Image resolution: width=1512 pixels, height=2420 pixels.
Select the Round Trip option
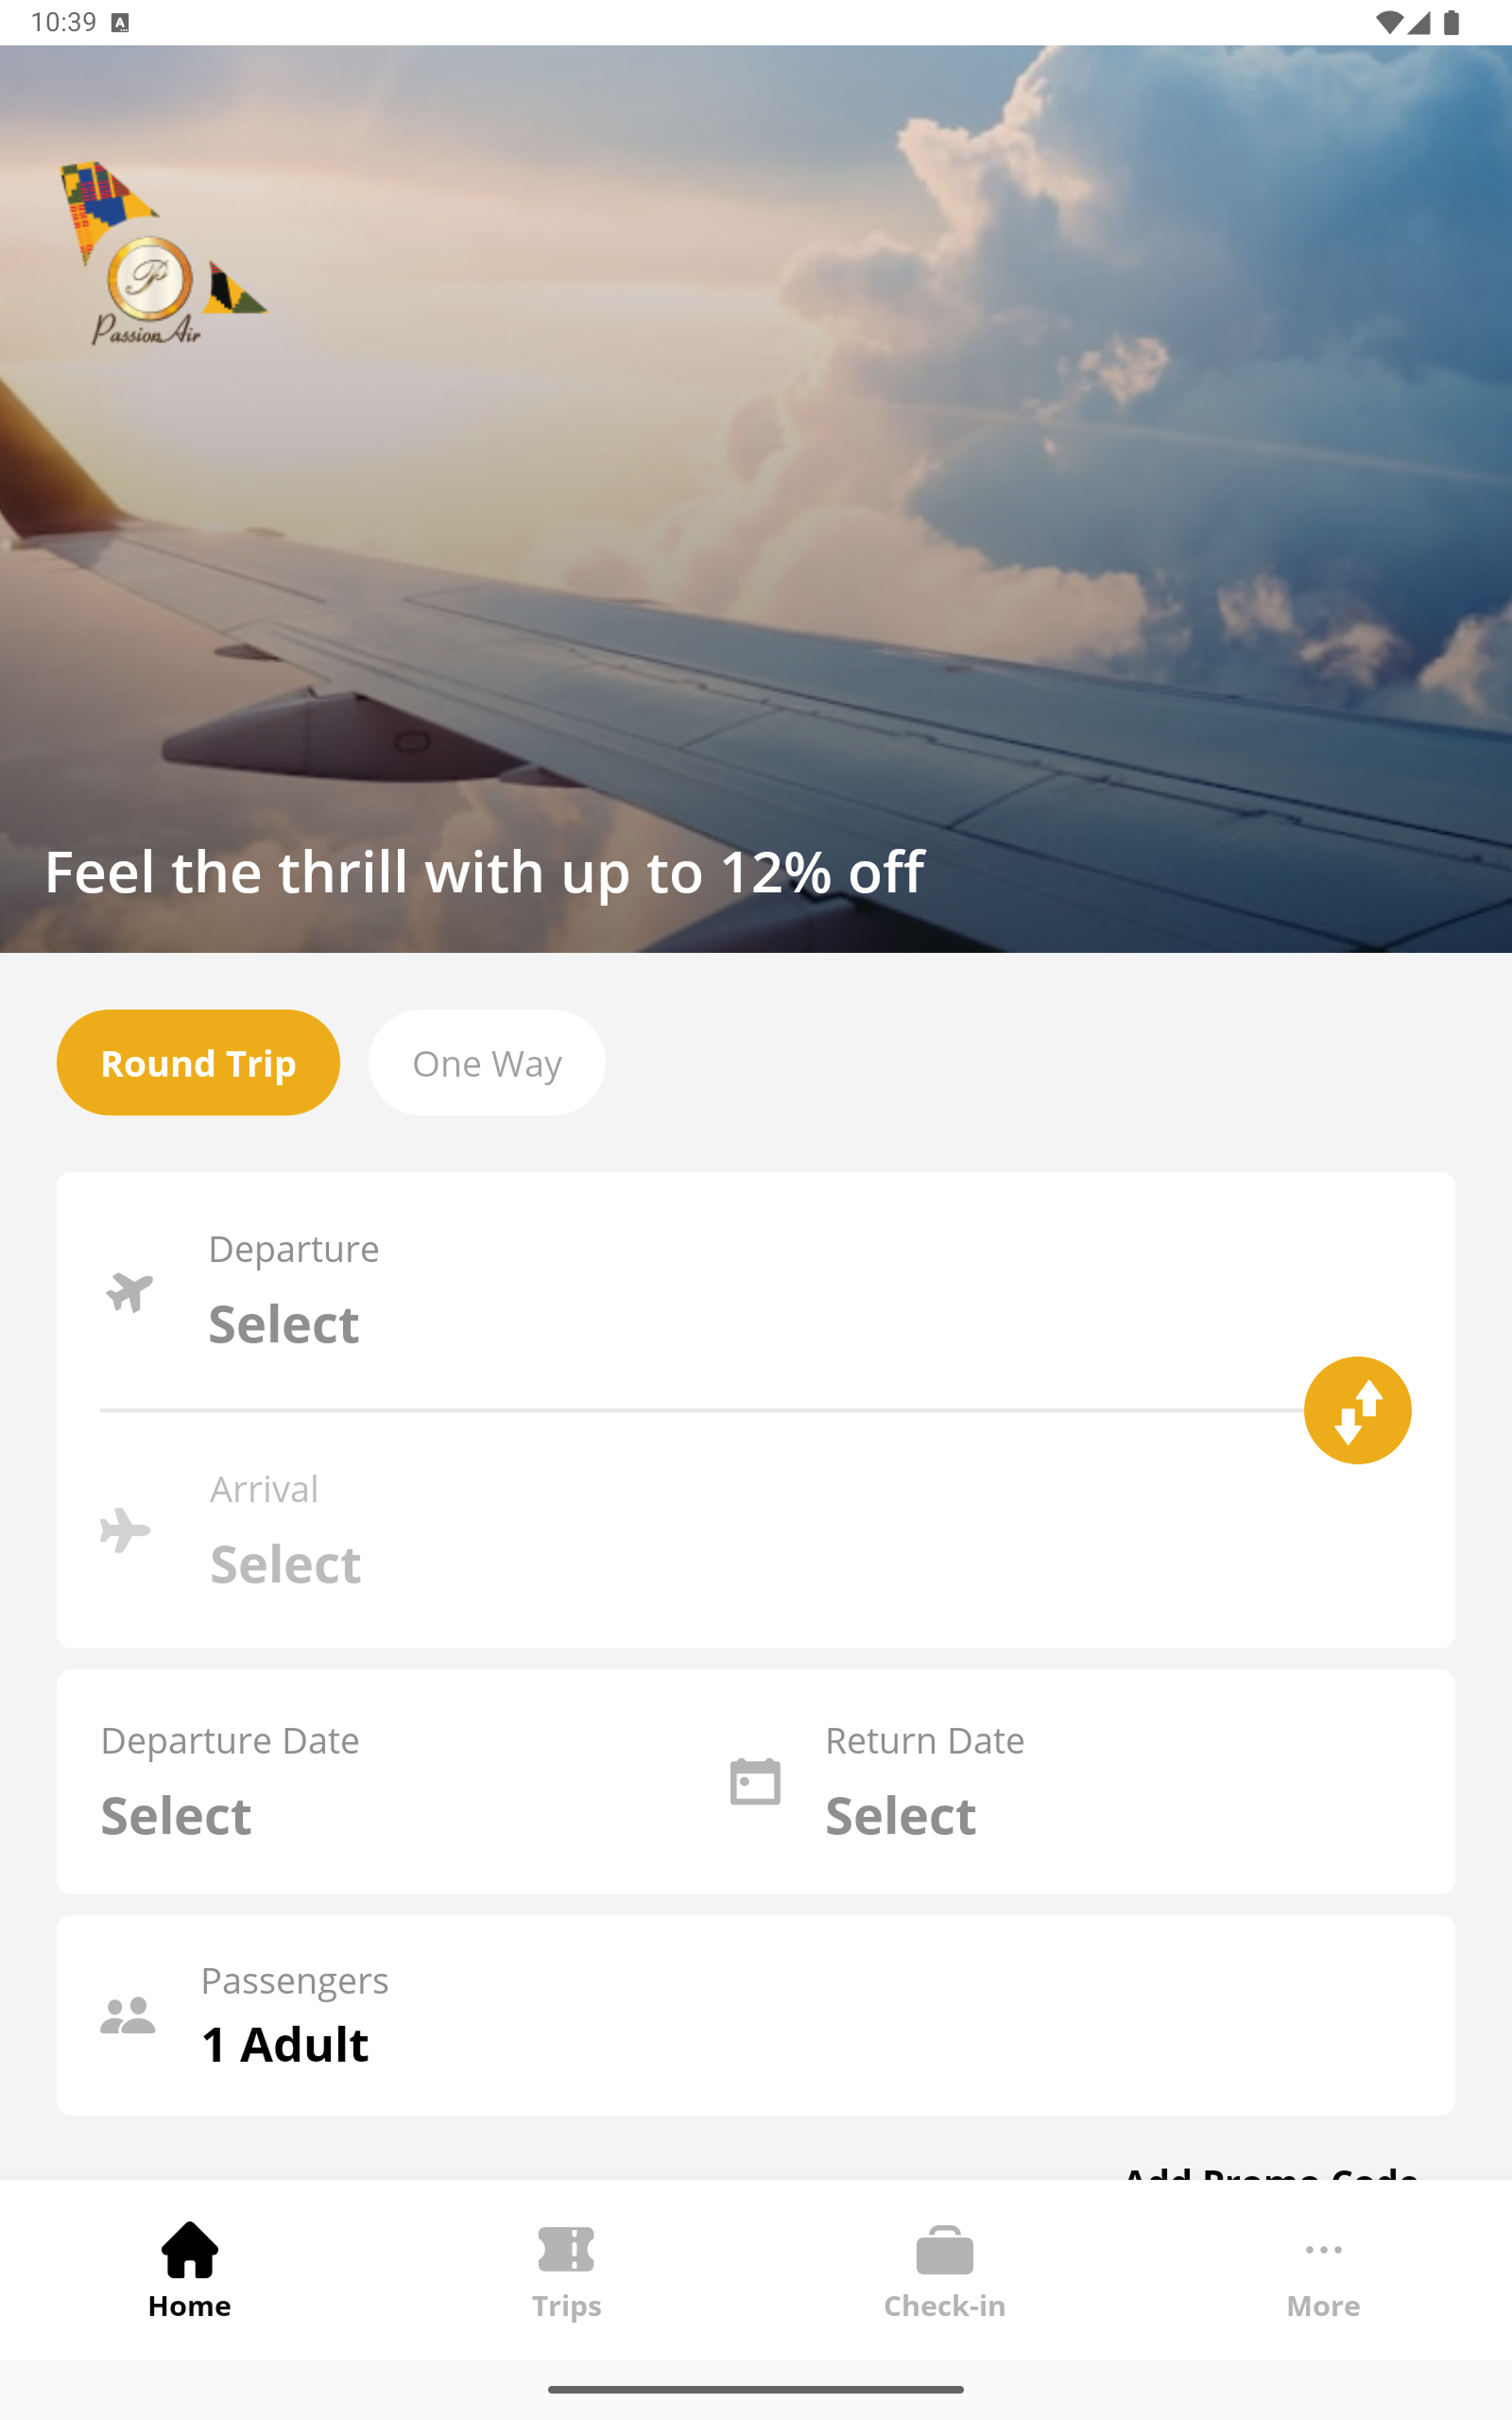[x=198, y=1063]
